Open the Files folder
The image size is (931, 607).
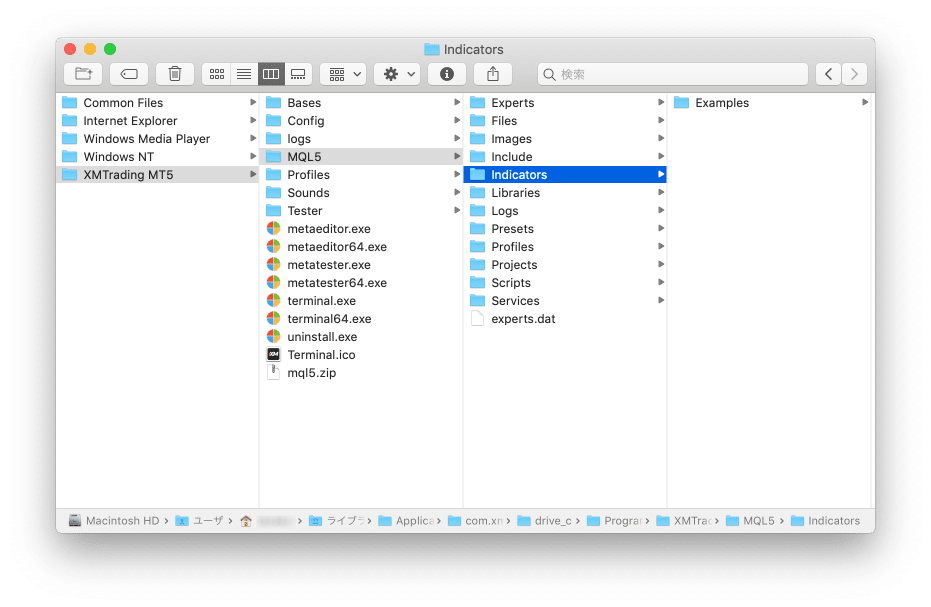(x=565, y=121)
